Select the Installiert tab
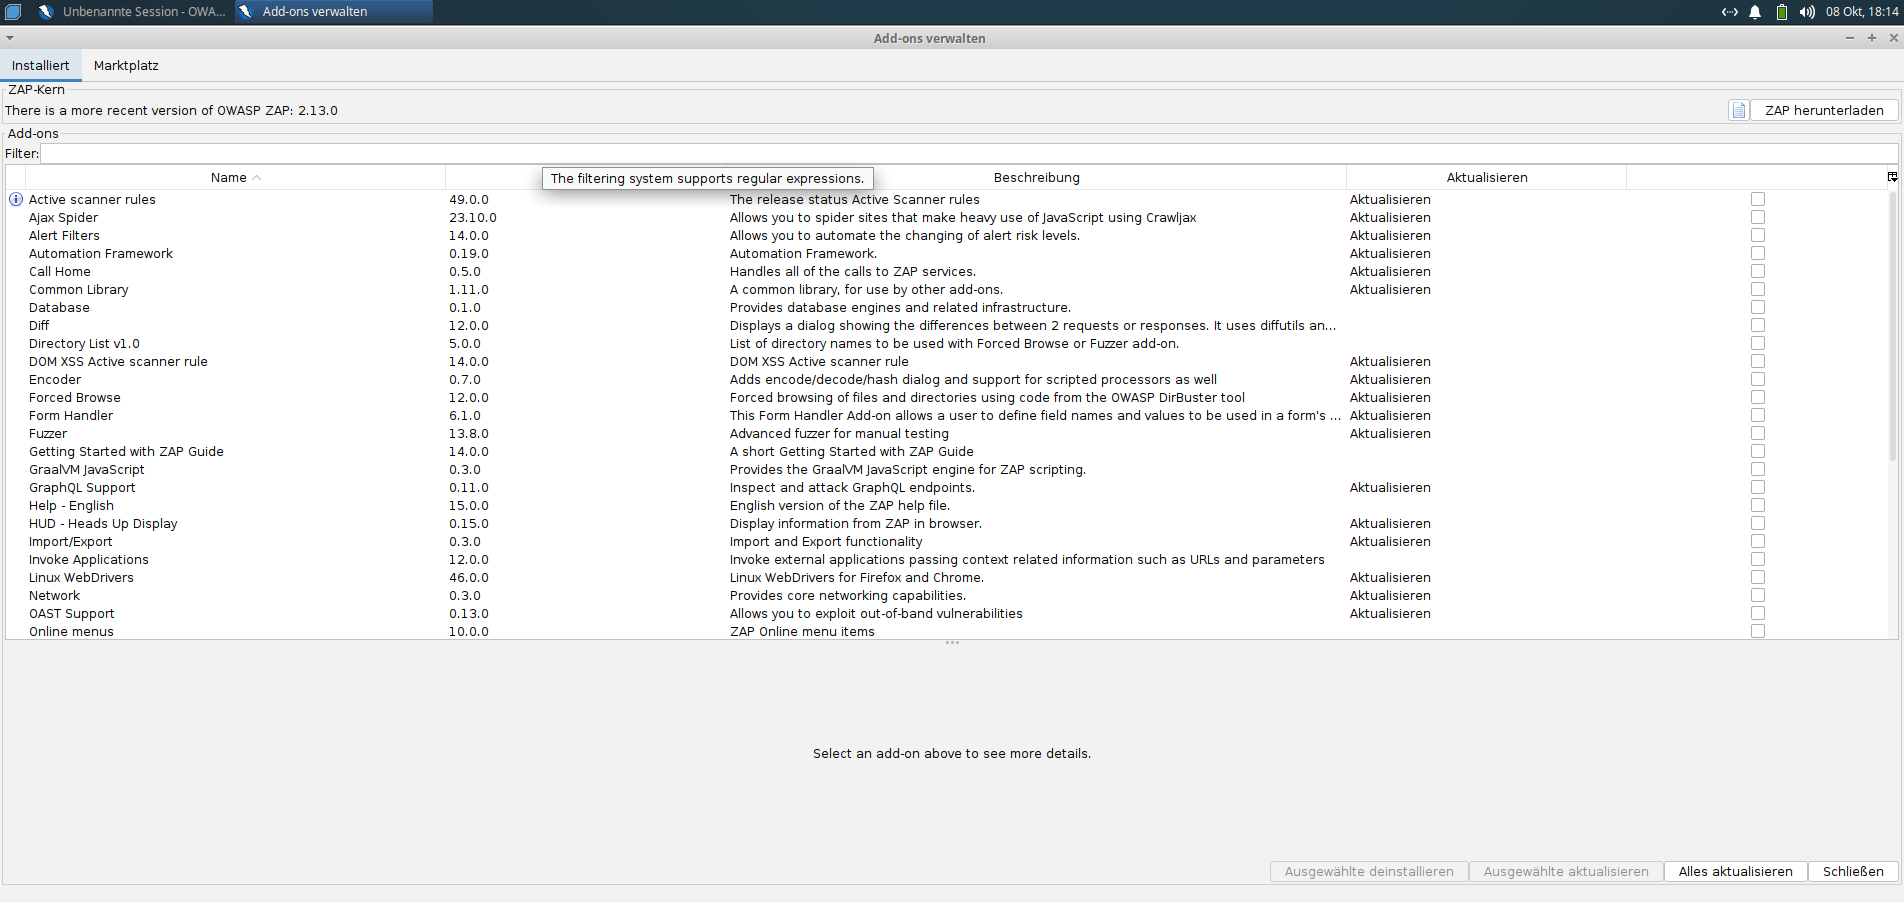 tap(41, 66)
